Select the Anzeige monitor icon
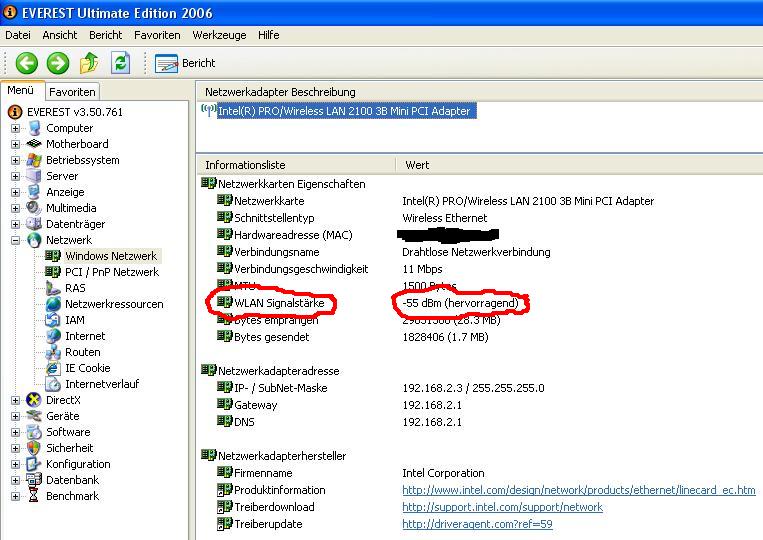The image size is (763, 540). [x=34, y=192]
